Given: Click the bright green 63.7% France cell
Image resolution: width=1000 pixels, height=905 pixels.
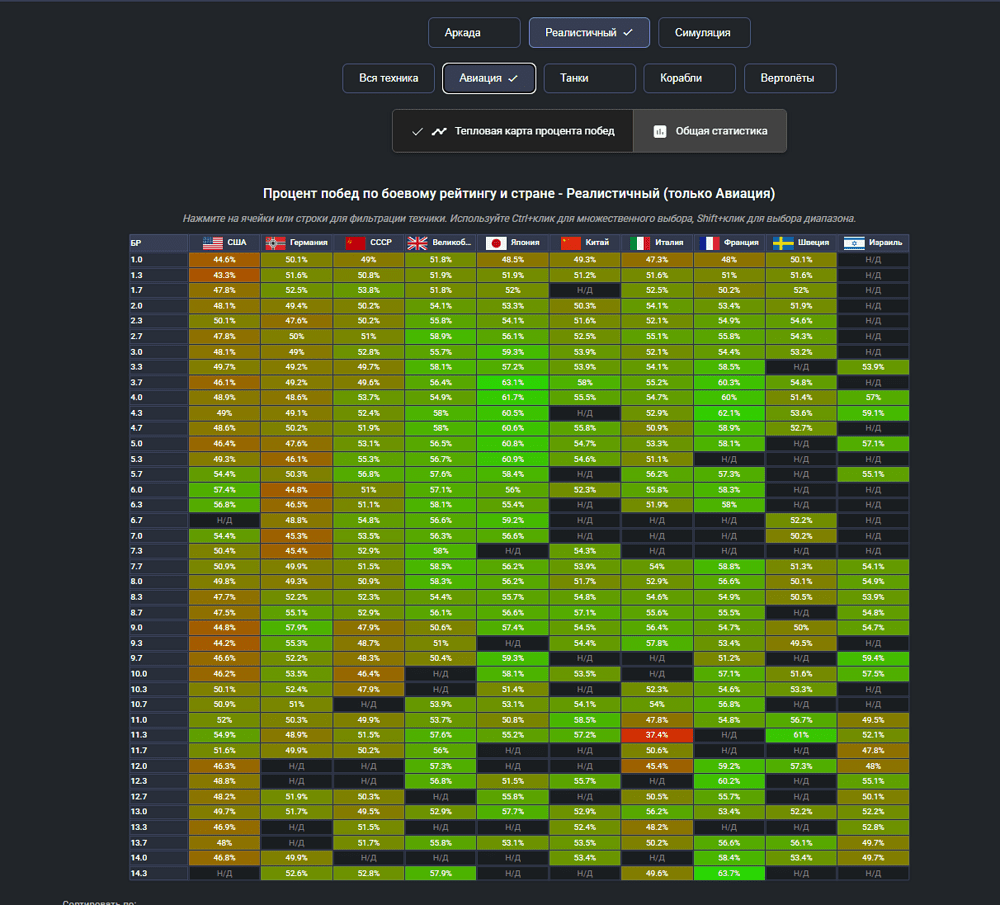Looking at the screenshot, I should coord(729,873).
